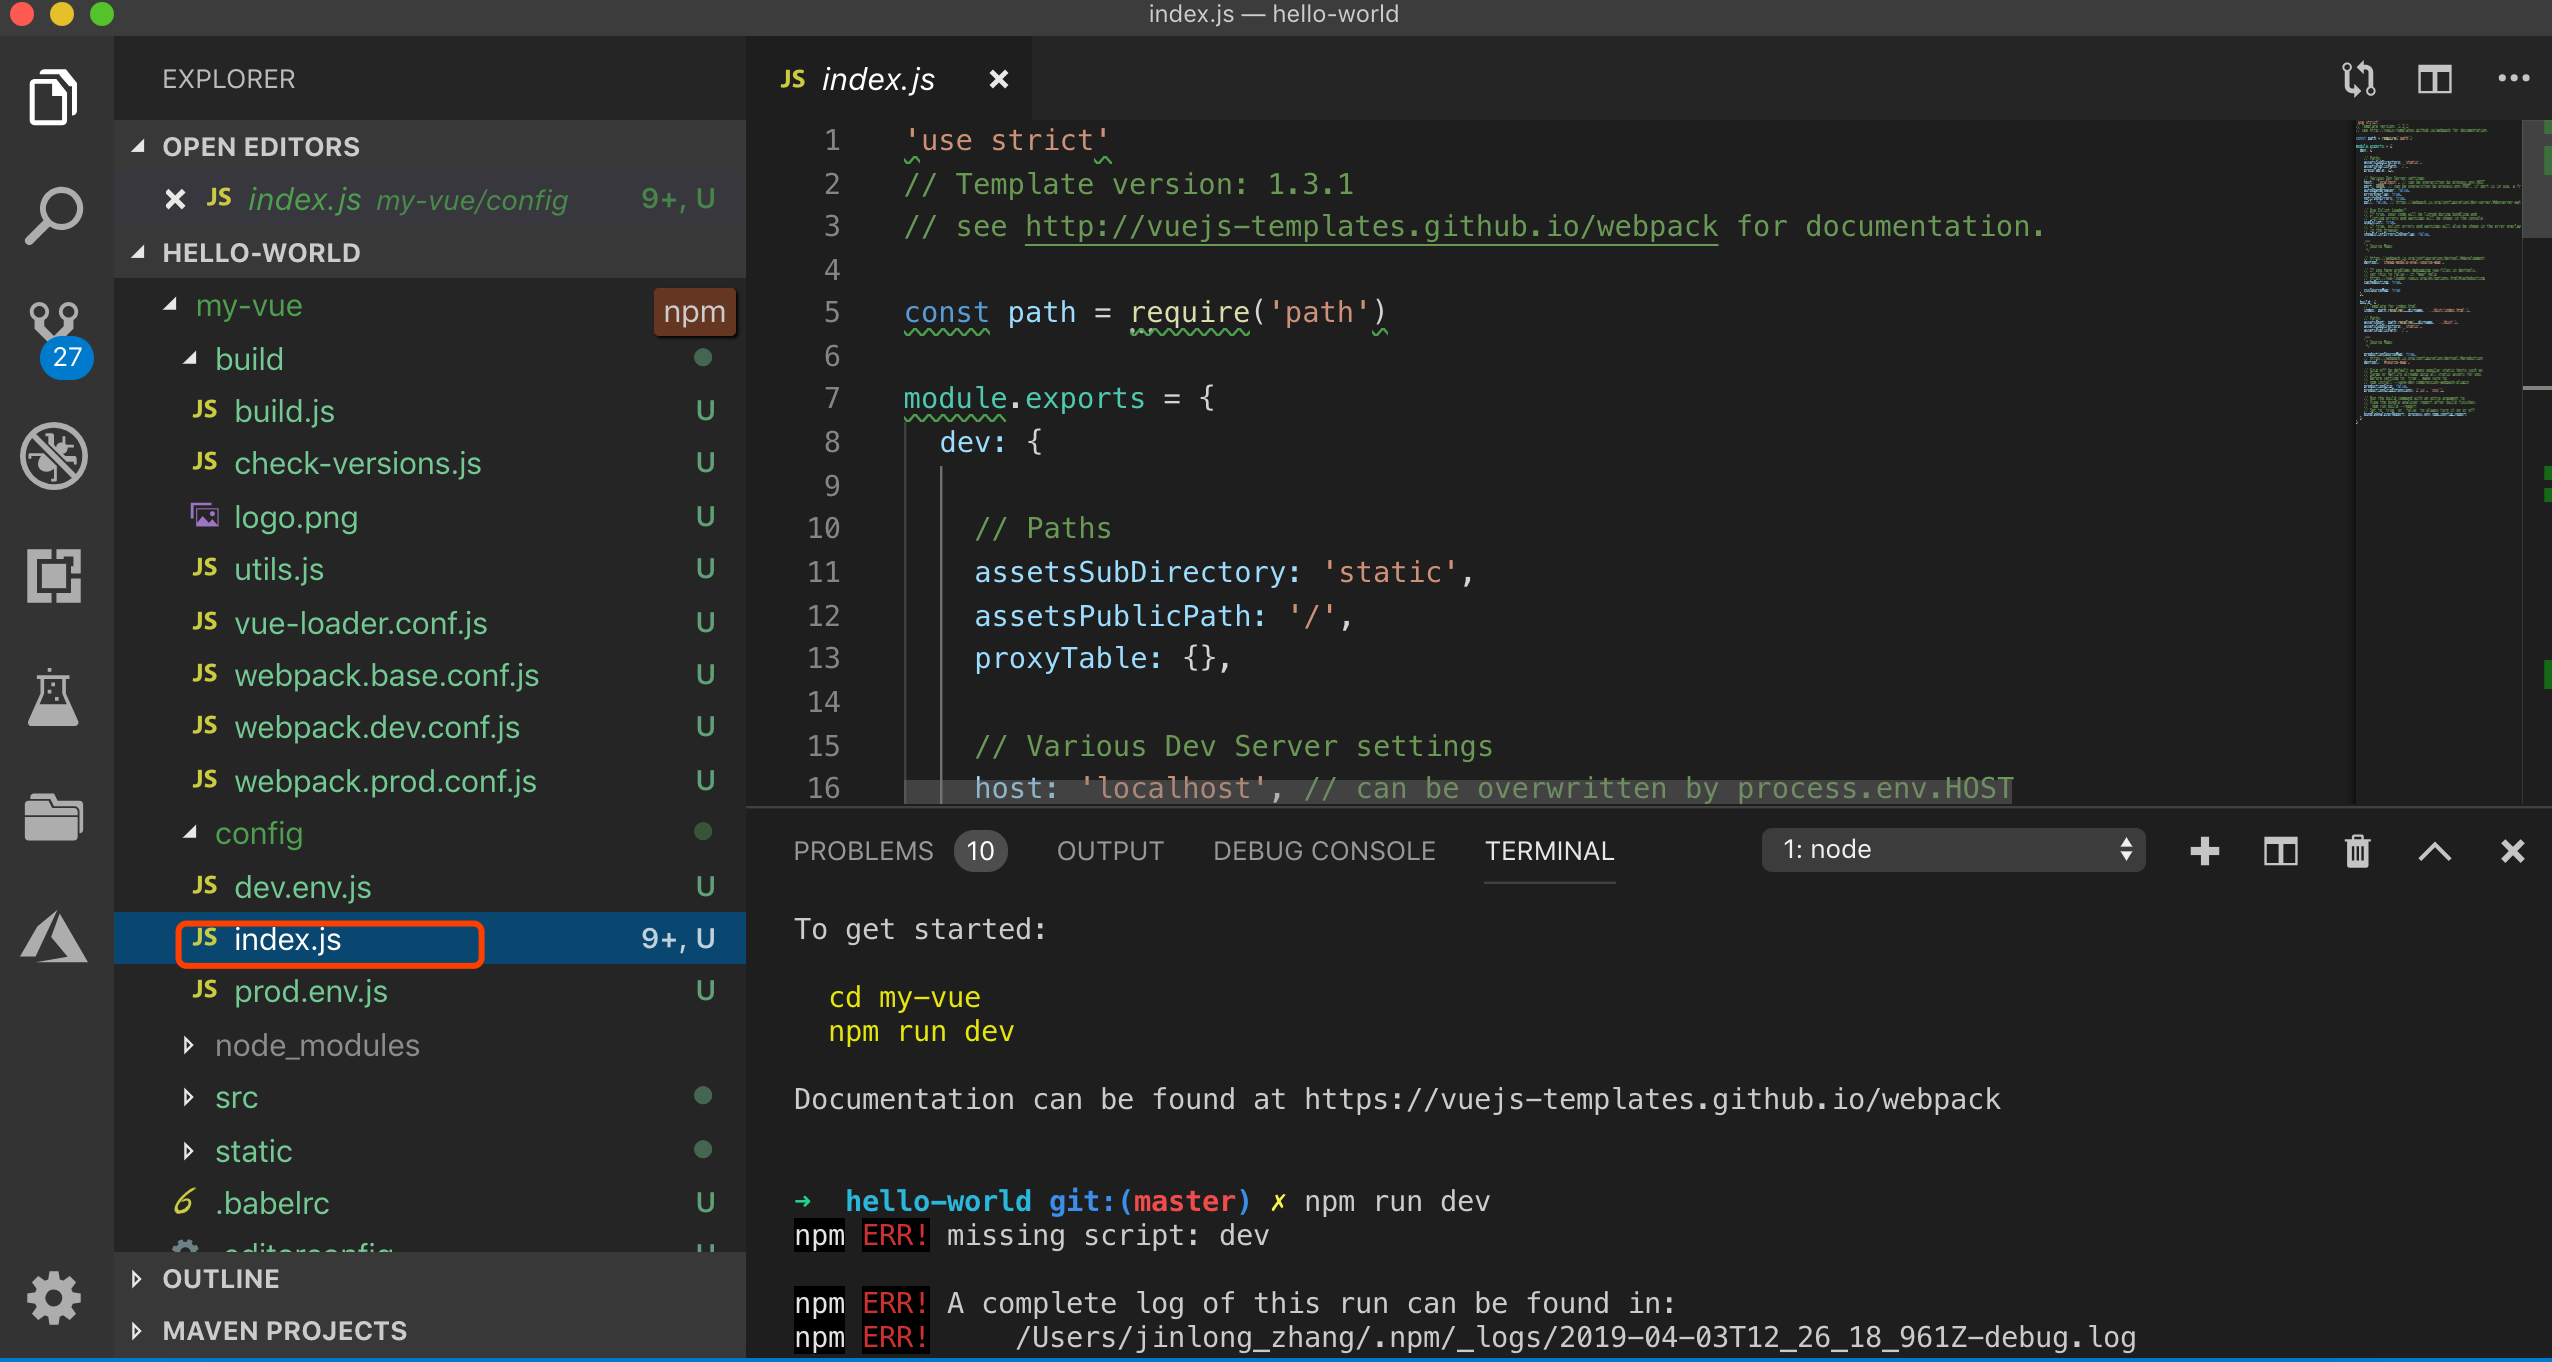Create new terminal with plus icon

2204,851
